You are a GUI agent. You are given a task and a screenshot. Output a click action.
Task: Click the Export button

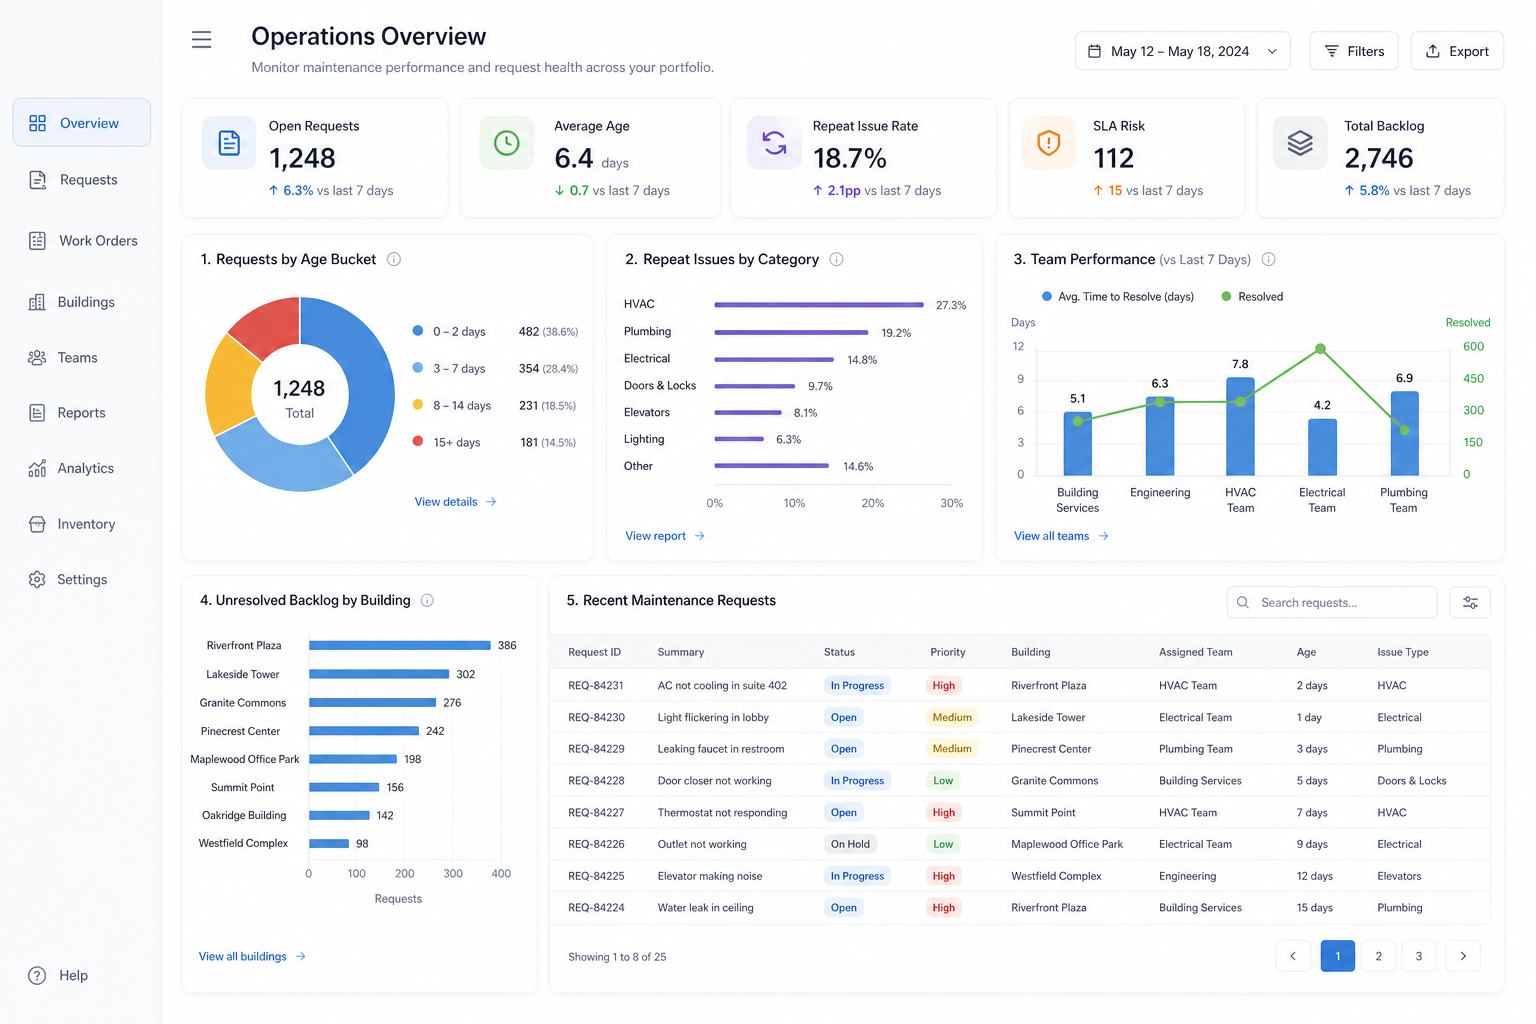pyautogui.click(x=1457, y=51)
